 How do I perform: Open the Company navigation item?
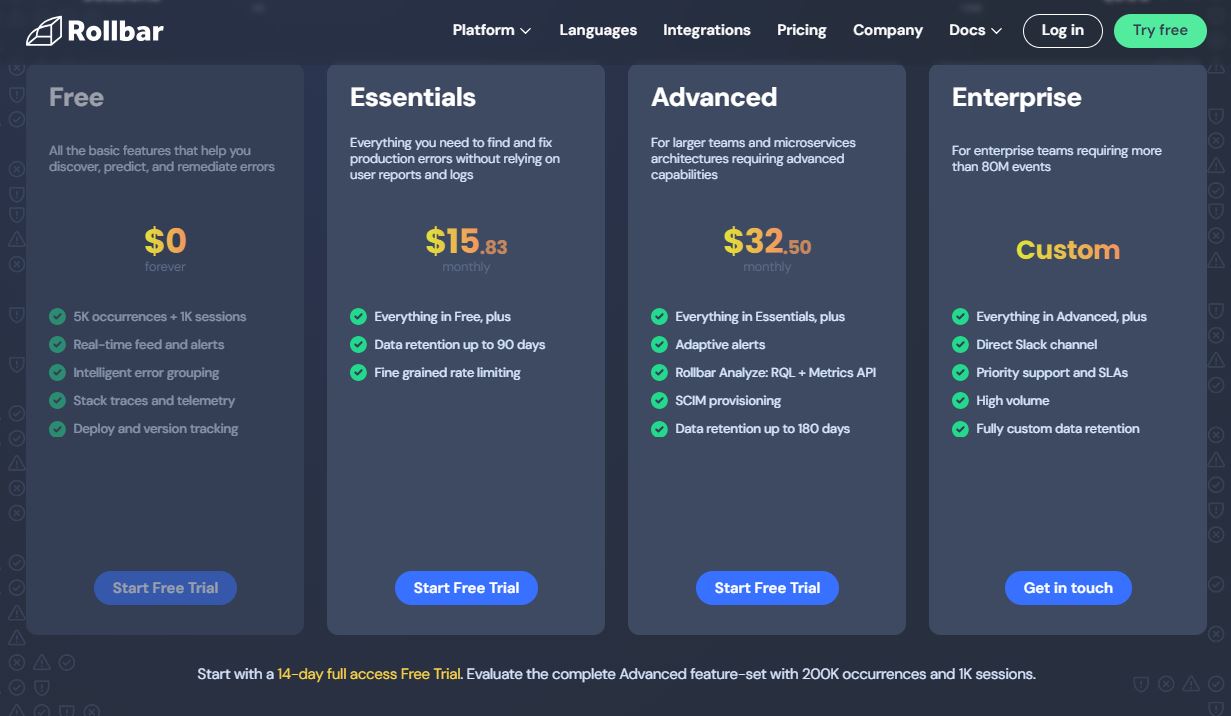click(x=887, y=30)
